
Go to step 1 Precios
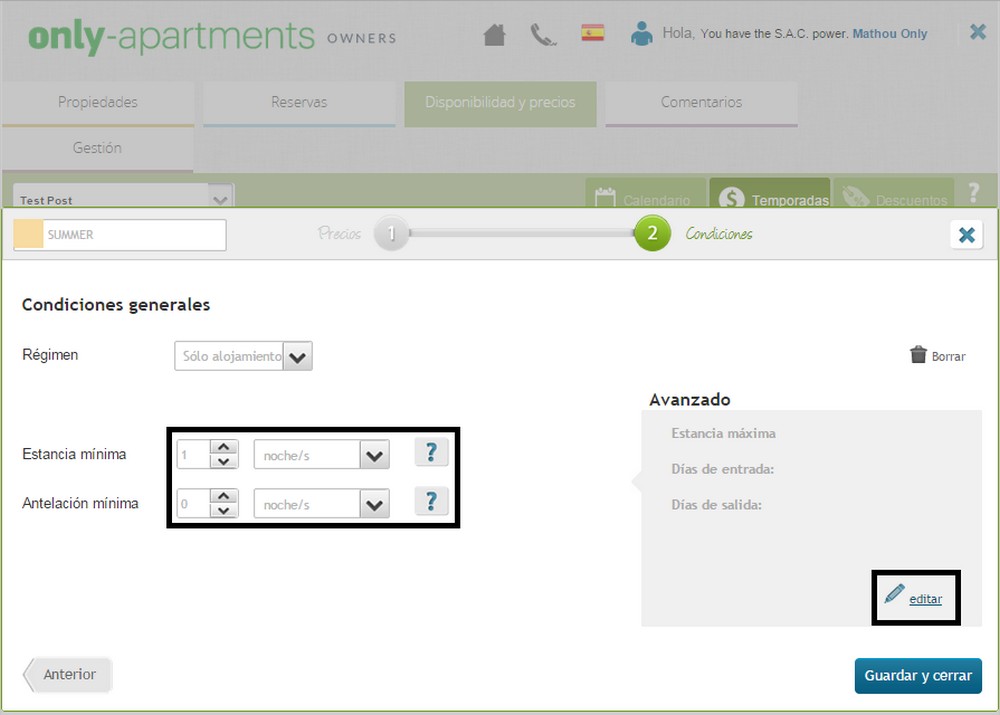(391, 234)
